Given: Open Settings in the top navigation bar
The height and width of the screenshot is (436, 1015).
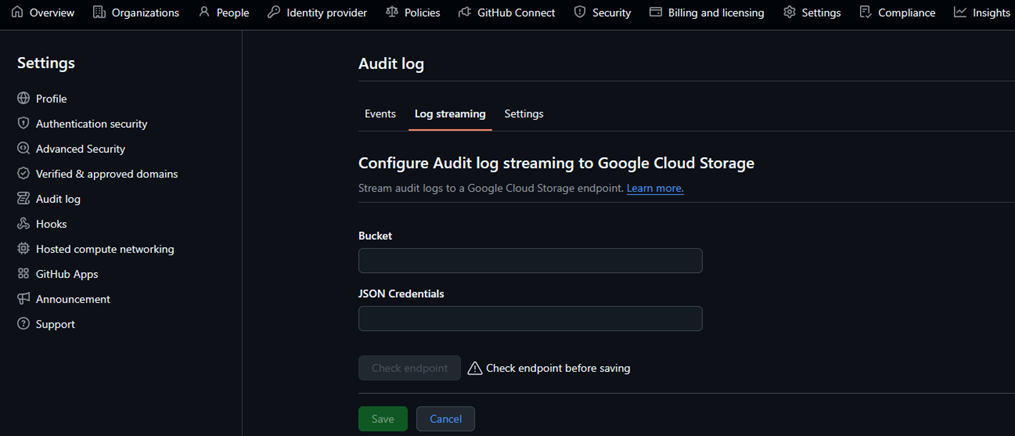Looking at the screenshot, I should pyautogui.click(x=812, y=12).
